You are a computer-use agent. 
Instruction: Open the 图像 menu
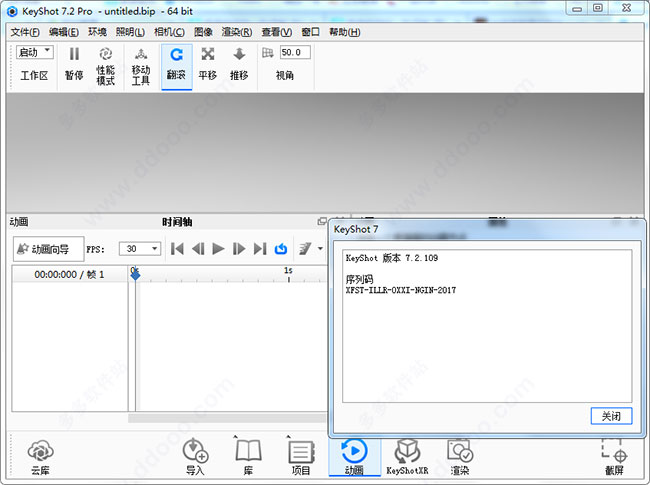pos(203,32)
